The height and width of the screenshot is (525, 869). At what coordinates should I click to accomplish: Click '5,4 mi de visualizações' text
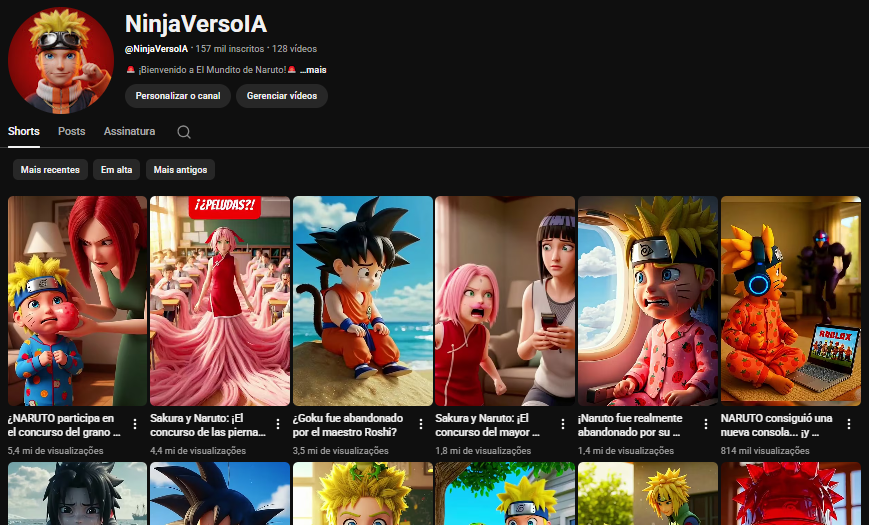tap(55, 451)
